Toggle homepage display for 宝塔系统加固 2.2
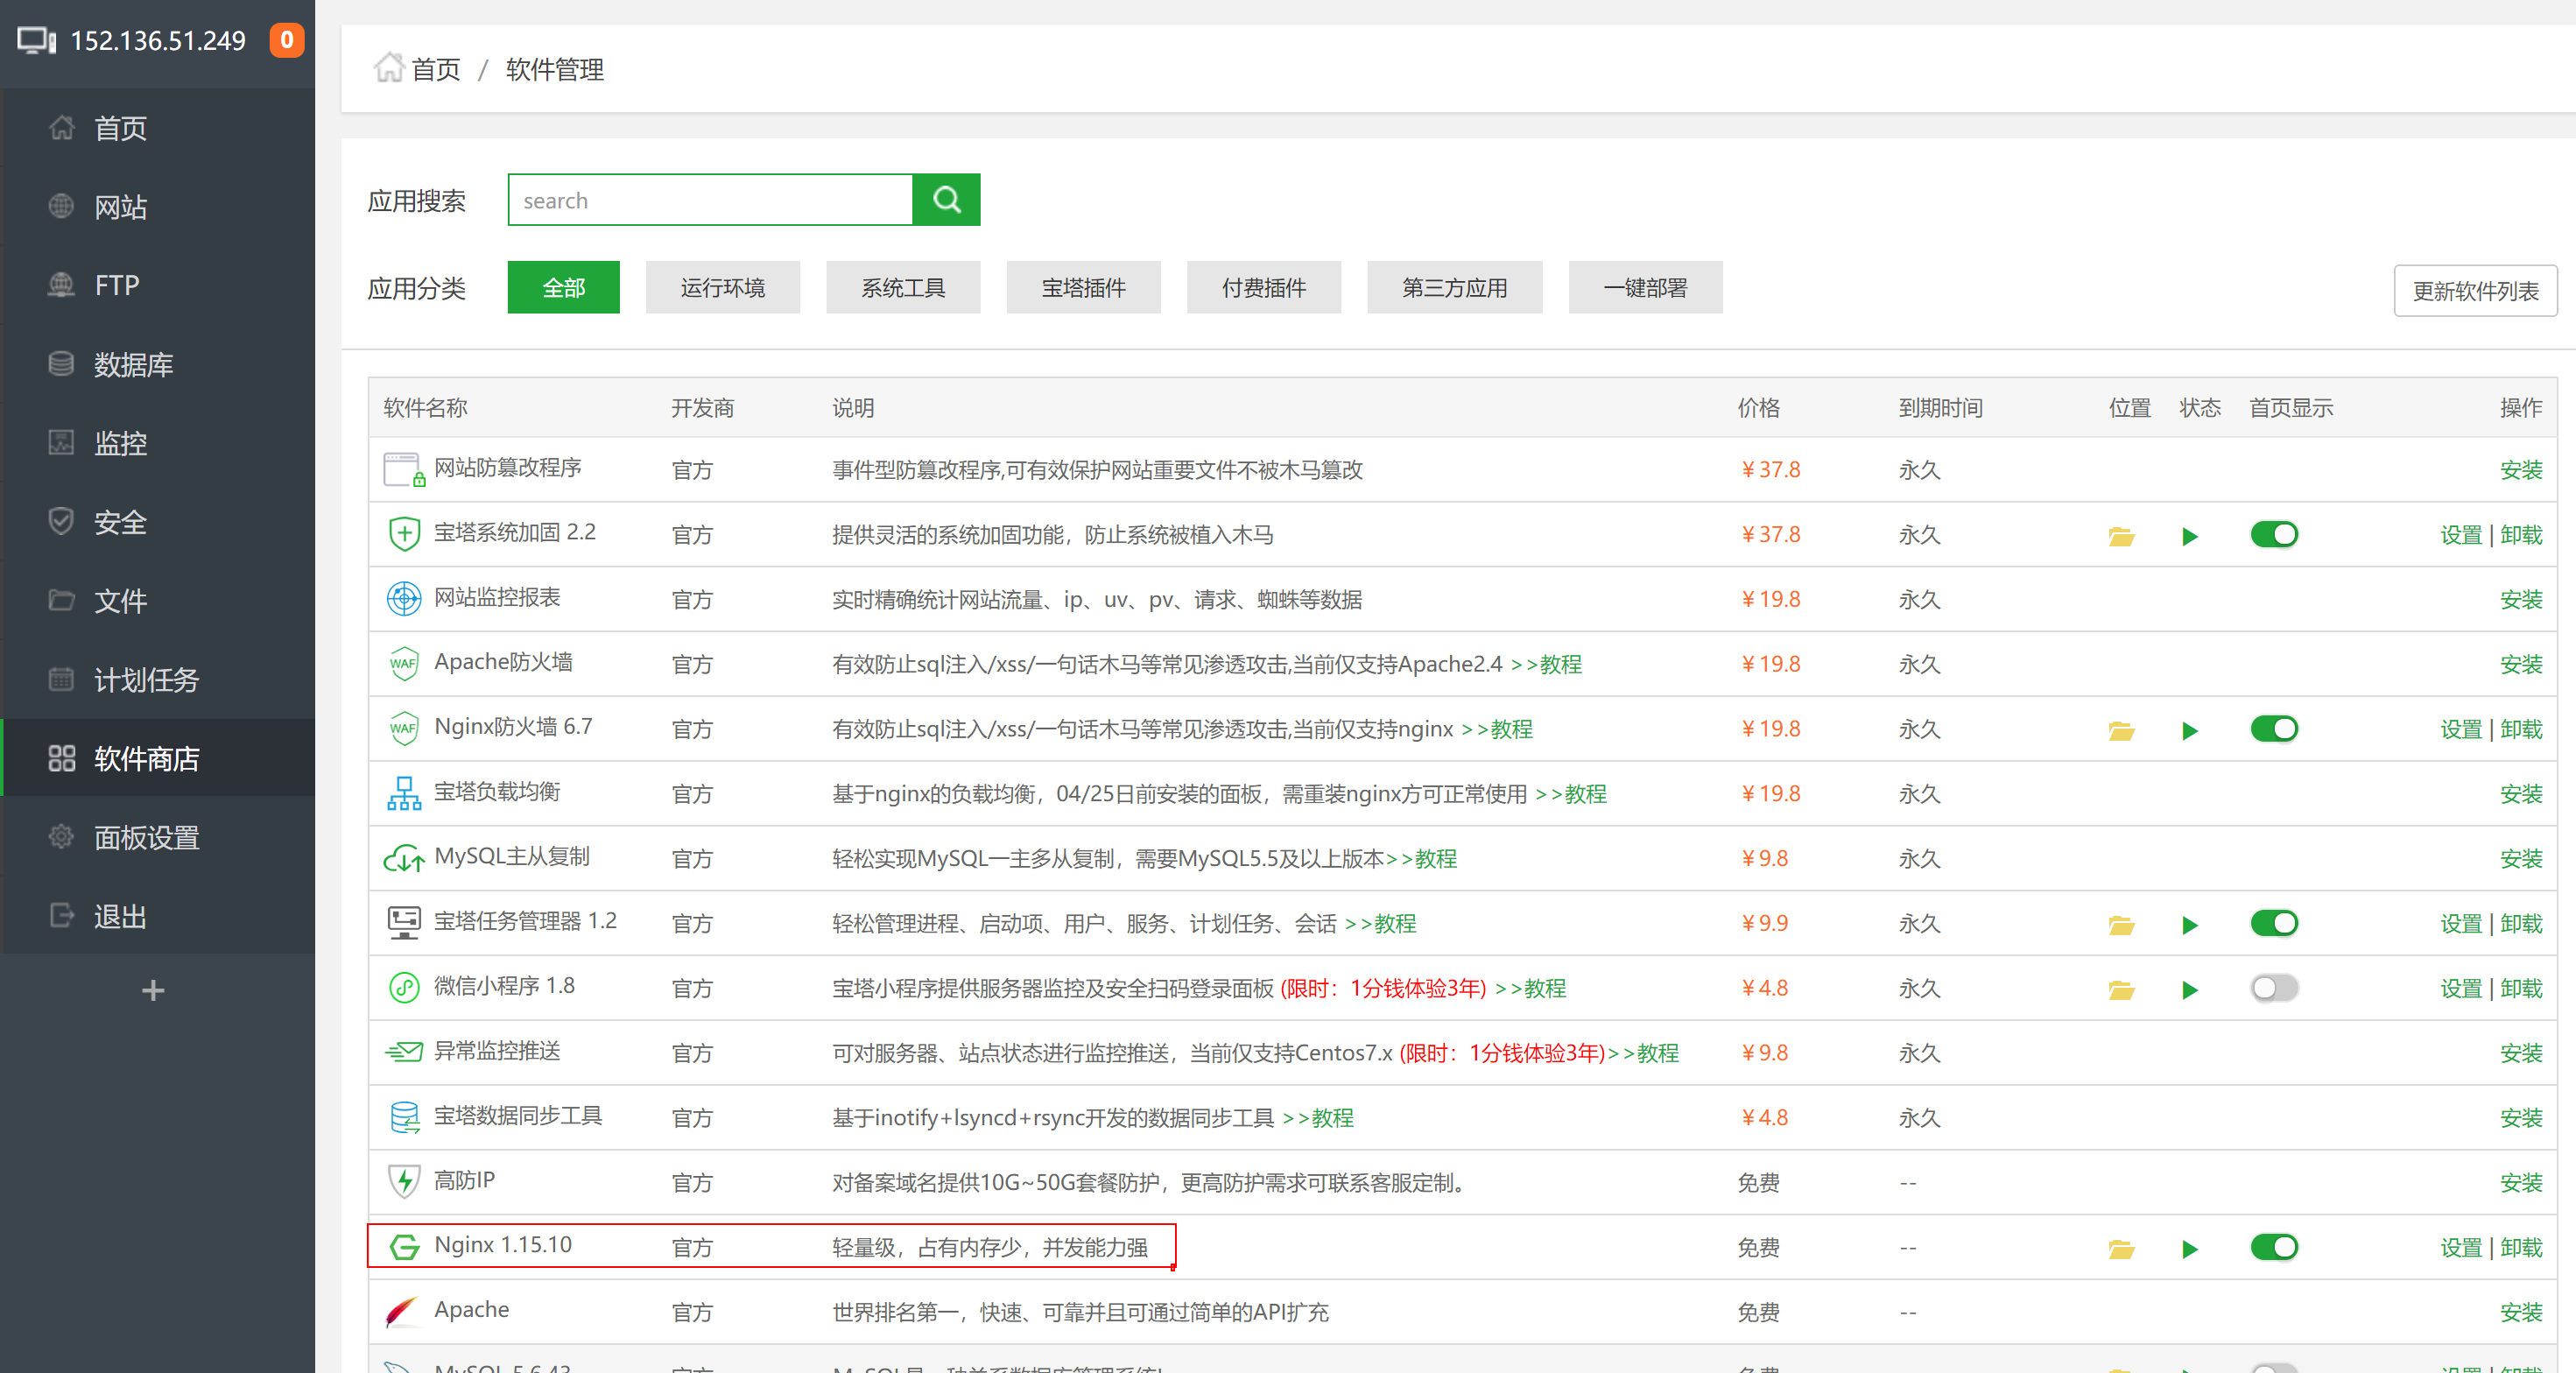The image size is (2576, 1373). 2274,534
